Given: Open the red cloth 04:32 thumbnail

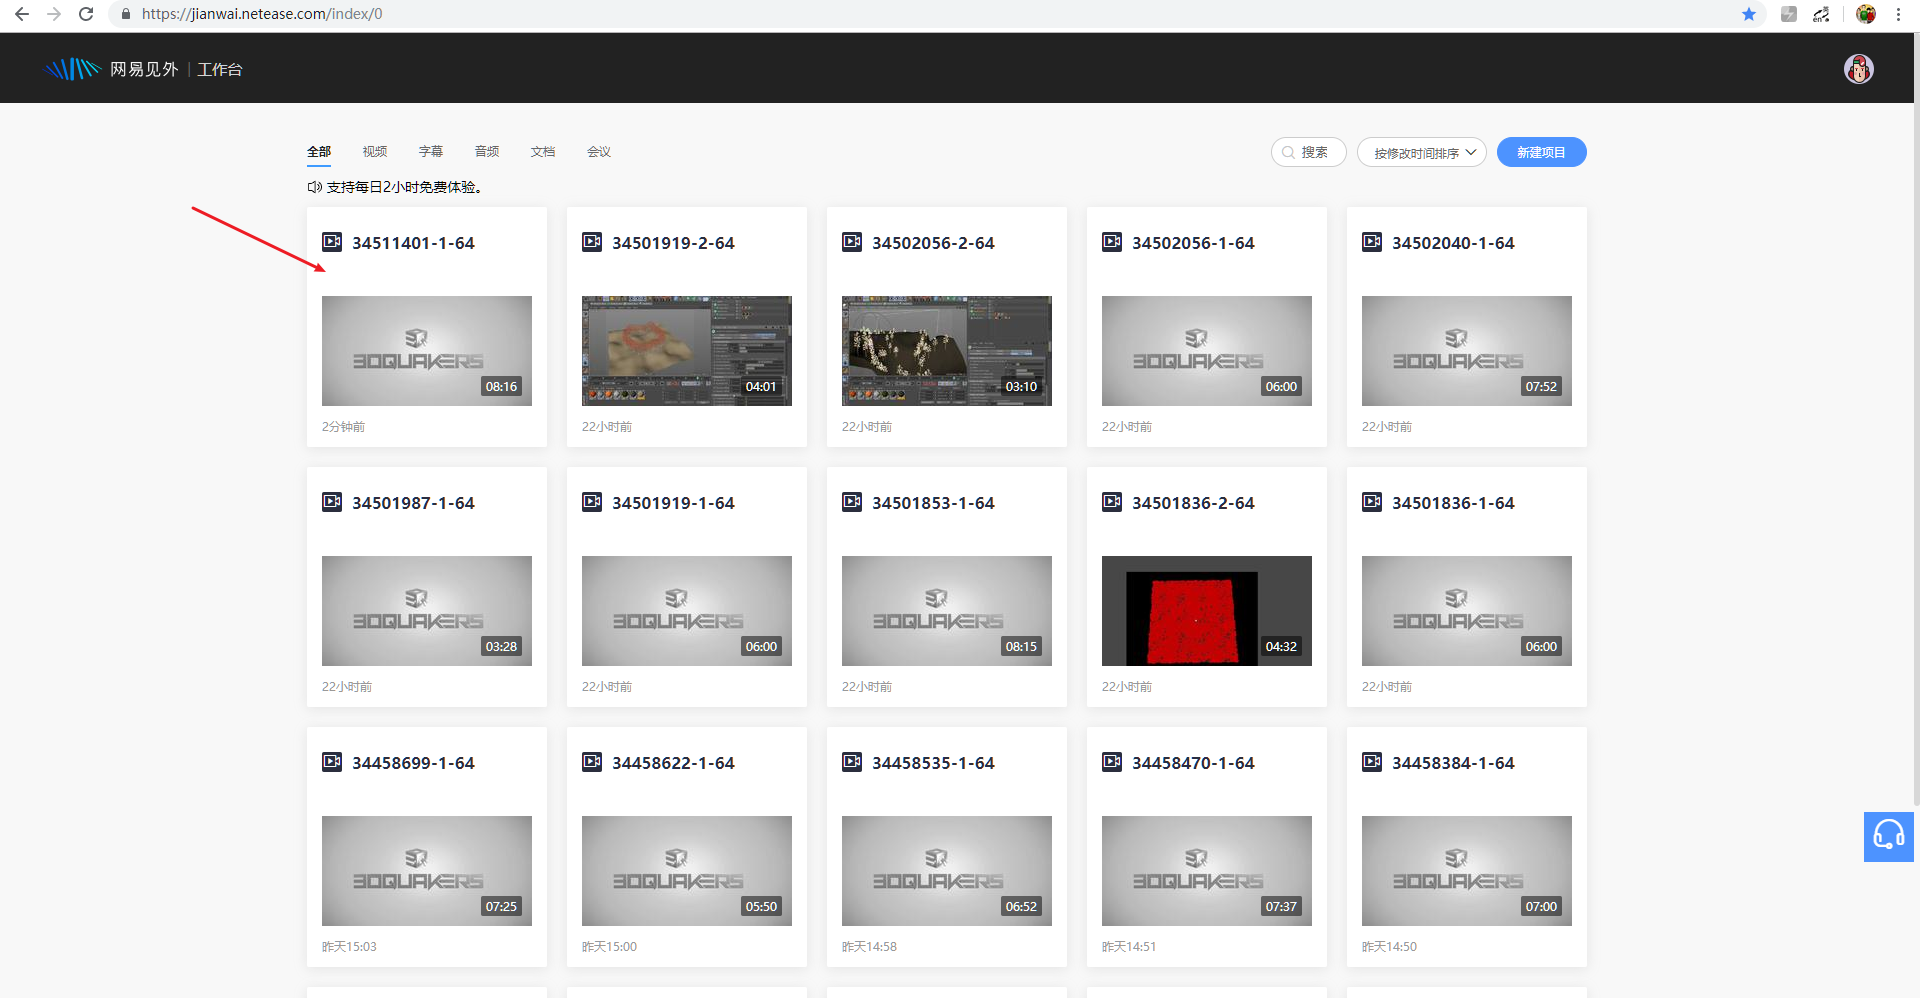Looking at the screenshot, I should [1207, 611].
